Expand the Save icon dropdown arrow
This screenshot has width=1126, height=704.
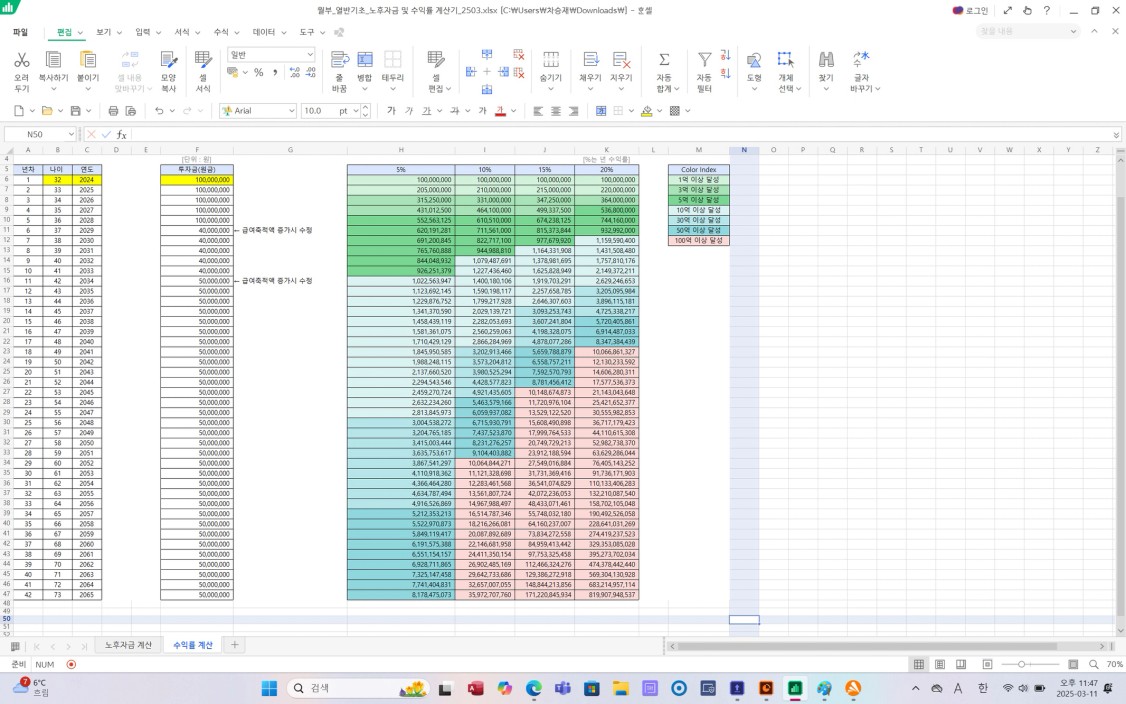88,111
